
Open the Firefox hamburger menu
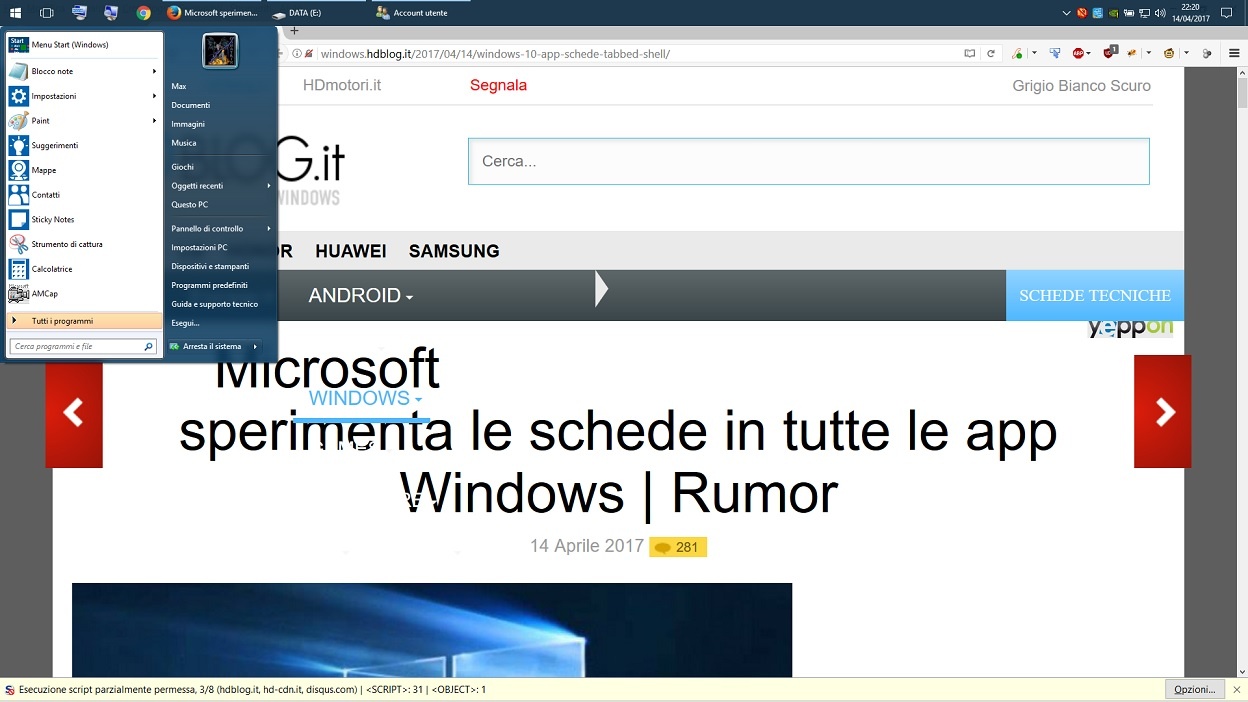(x=1236, y=53)
